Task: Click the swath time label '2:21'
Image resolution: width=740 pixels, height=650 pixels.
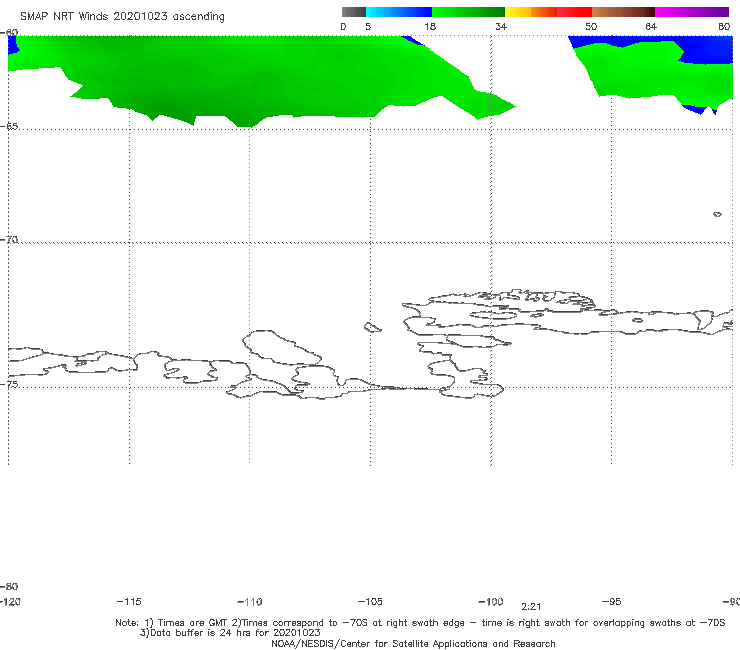Action: point(531,607)
